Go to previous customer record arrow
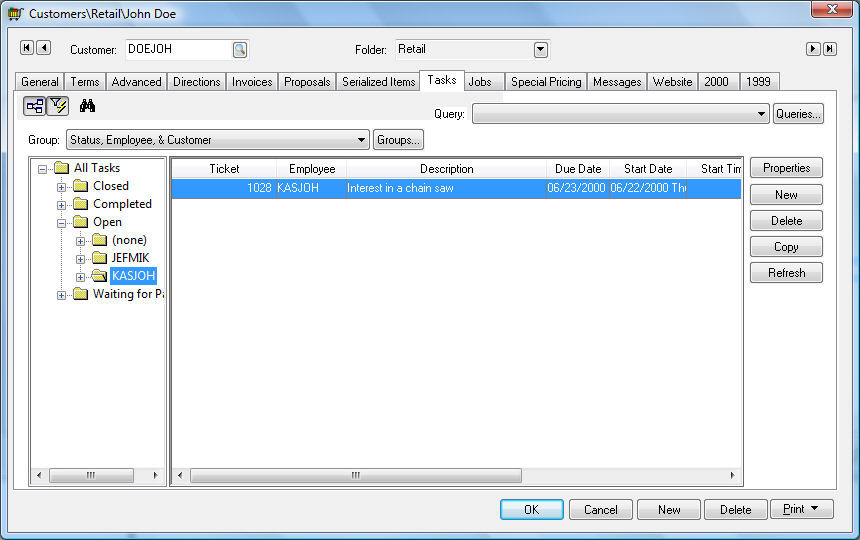Viewport: 860px width, 540px height. coord(43,48)
